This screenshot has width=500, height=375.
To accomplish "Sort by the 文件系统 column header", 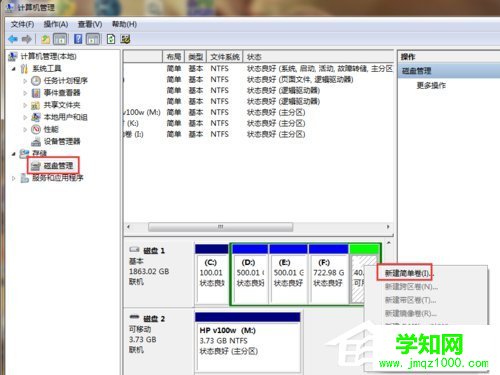I will click(x=225, y=57).
